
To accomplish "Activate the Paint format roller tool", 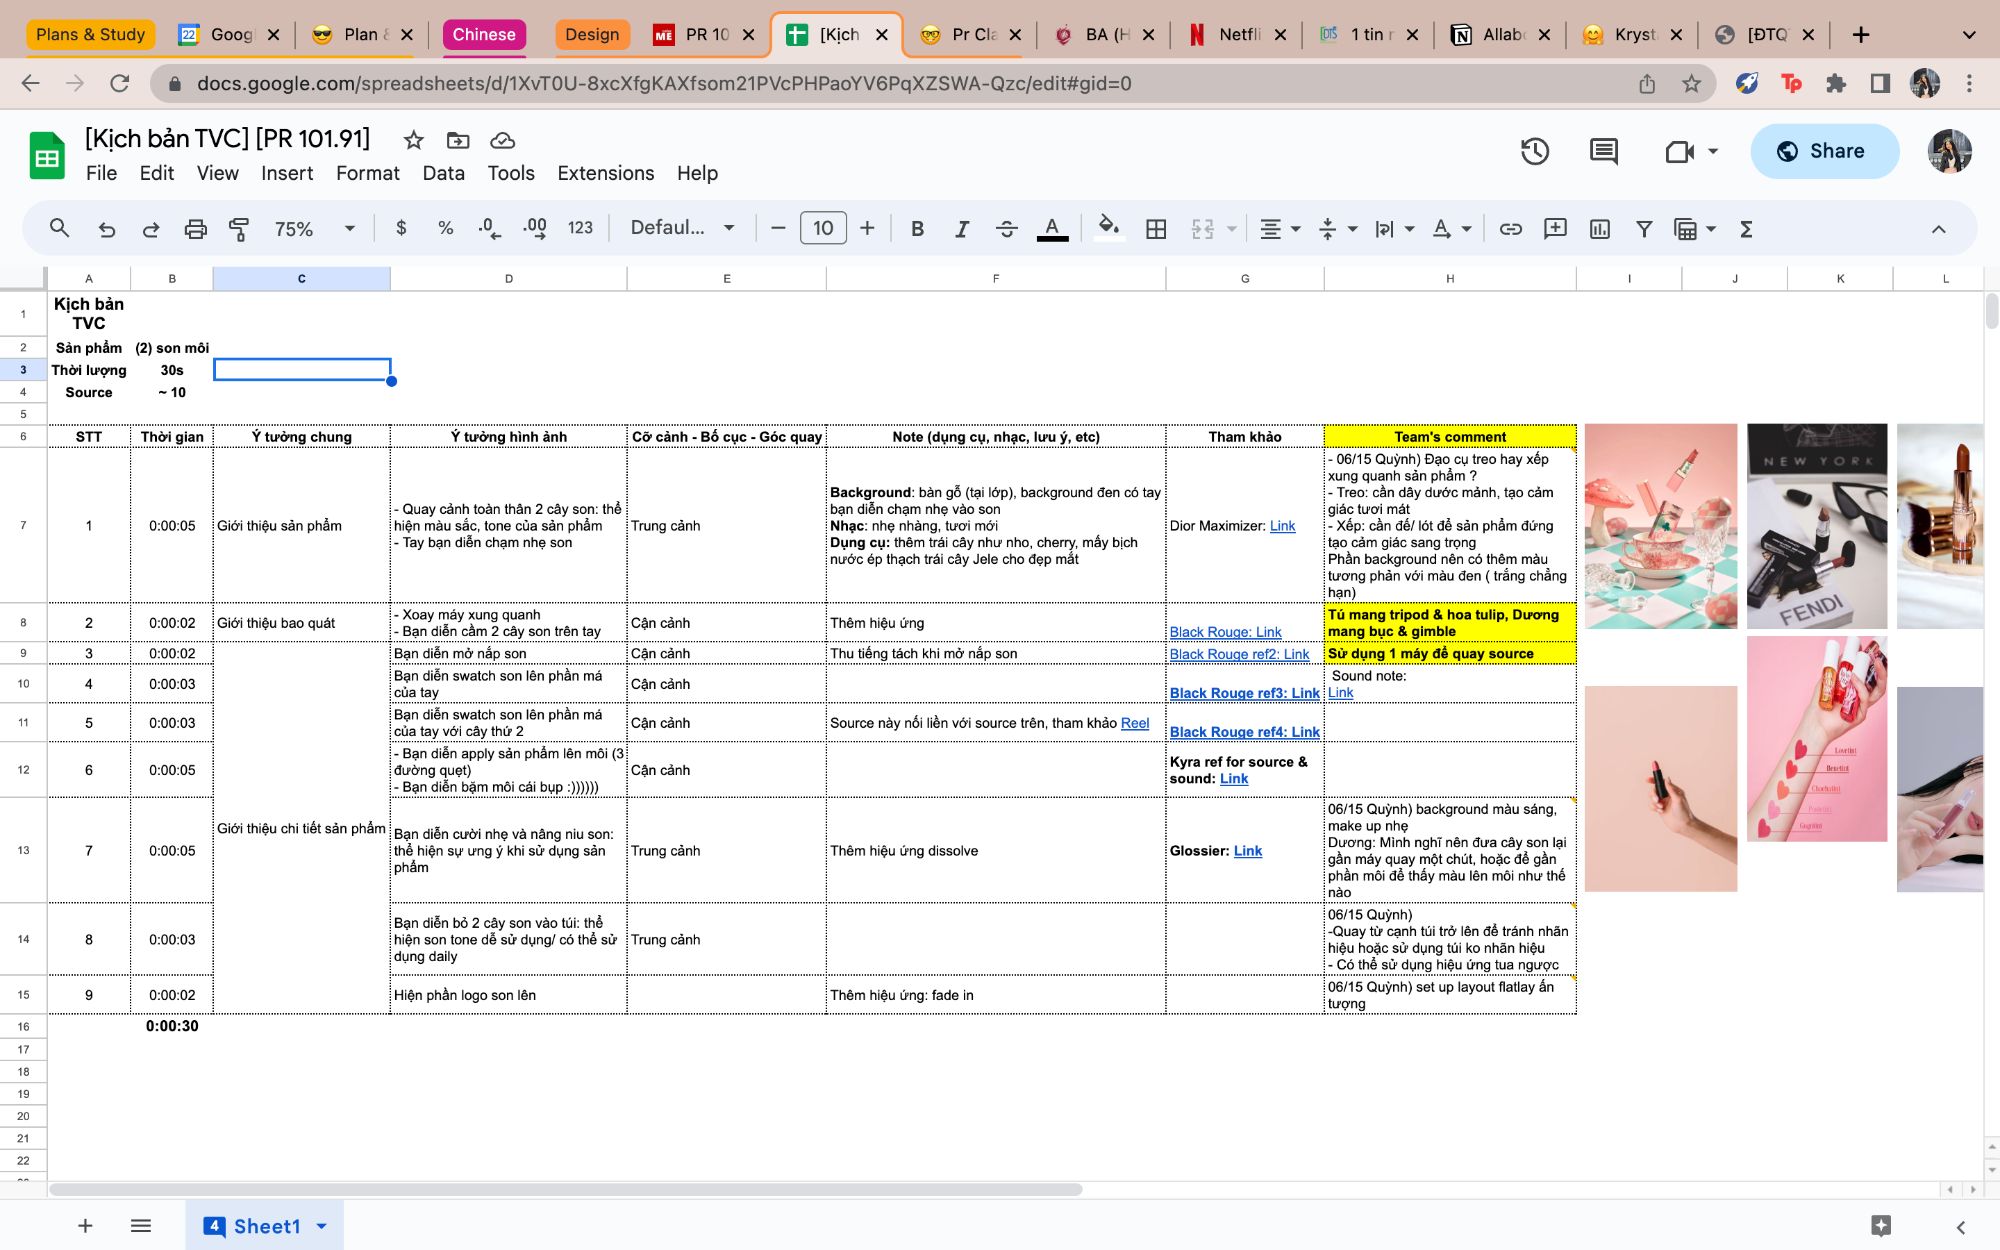I will tap(239, 229).
